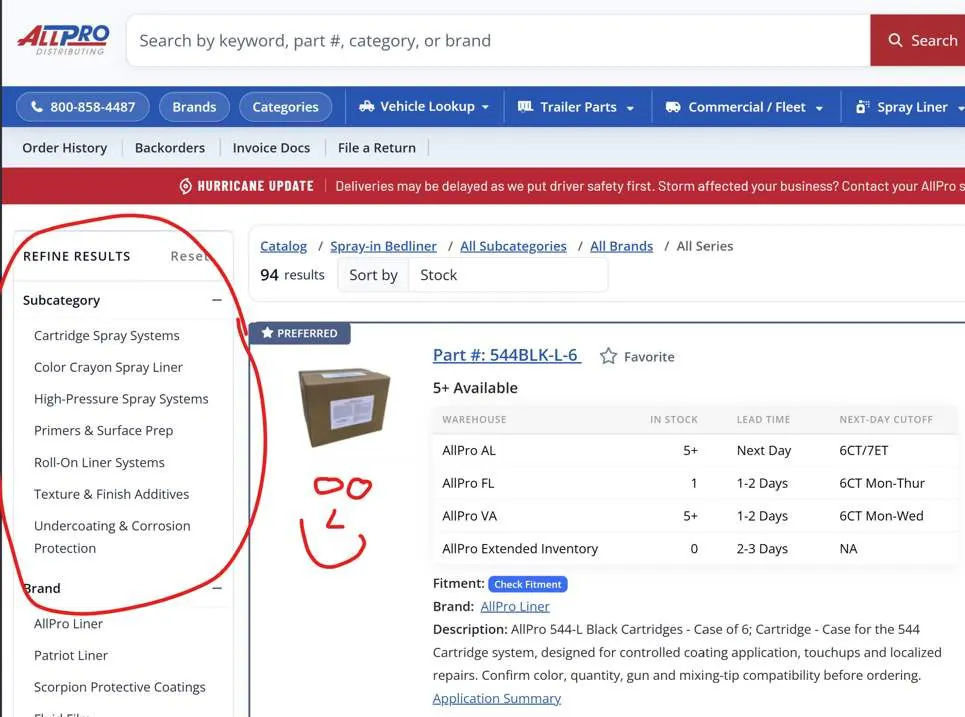The image size is (965, 717).
Task: Open the Categories pill button
Action: pos(286,107)
